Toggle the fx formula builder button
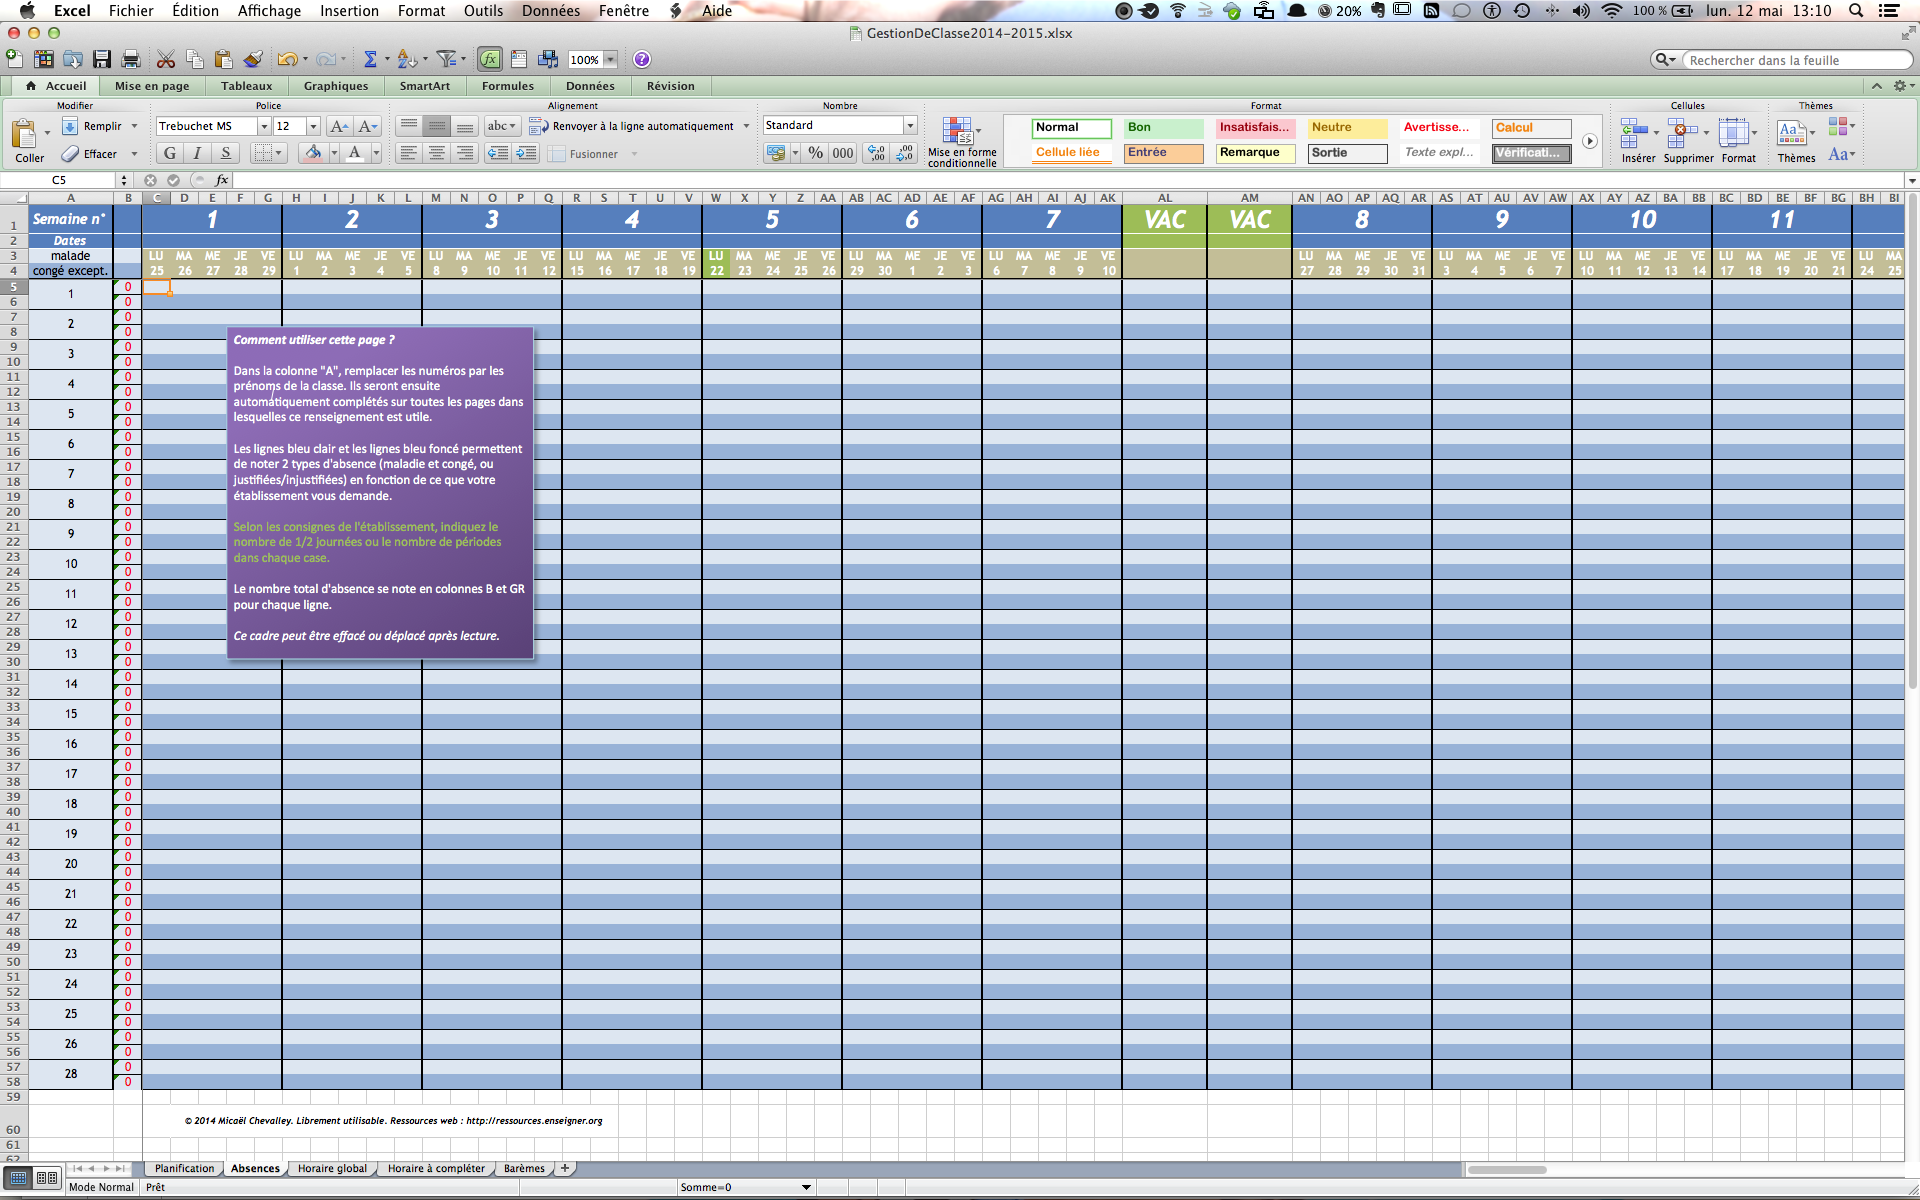Viewport: 1920px width, 1200px height. (490, 60)
